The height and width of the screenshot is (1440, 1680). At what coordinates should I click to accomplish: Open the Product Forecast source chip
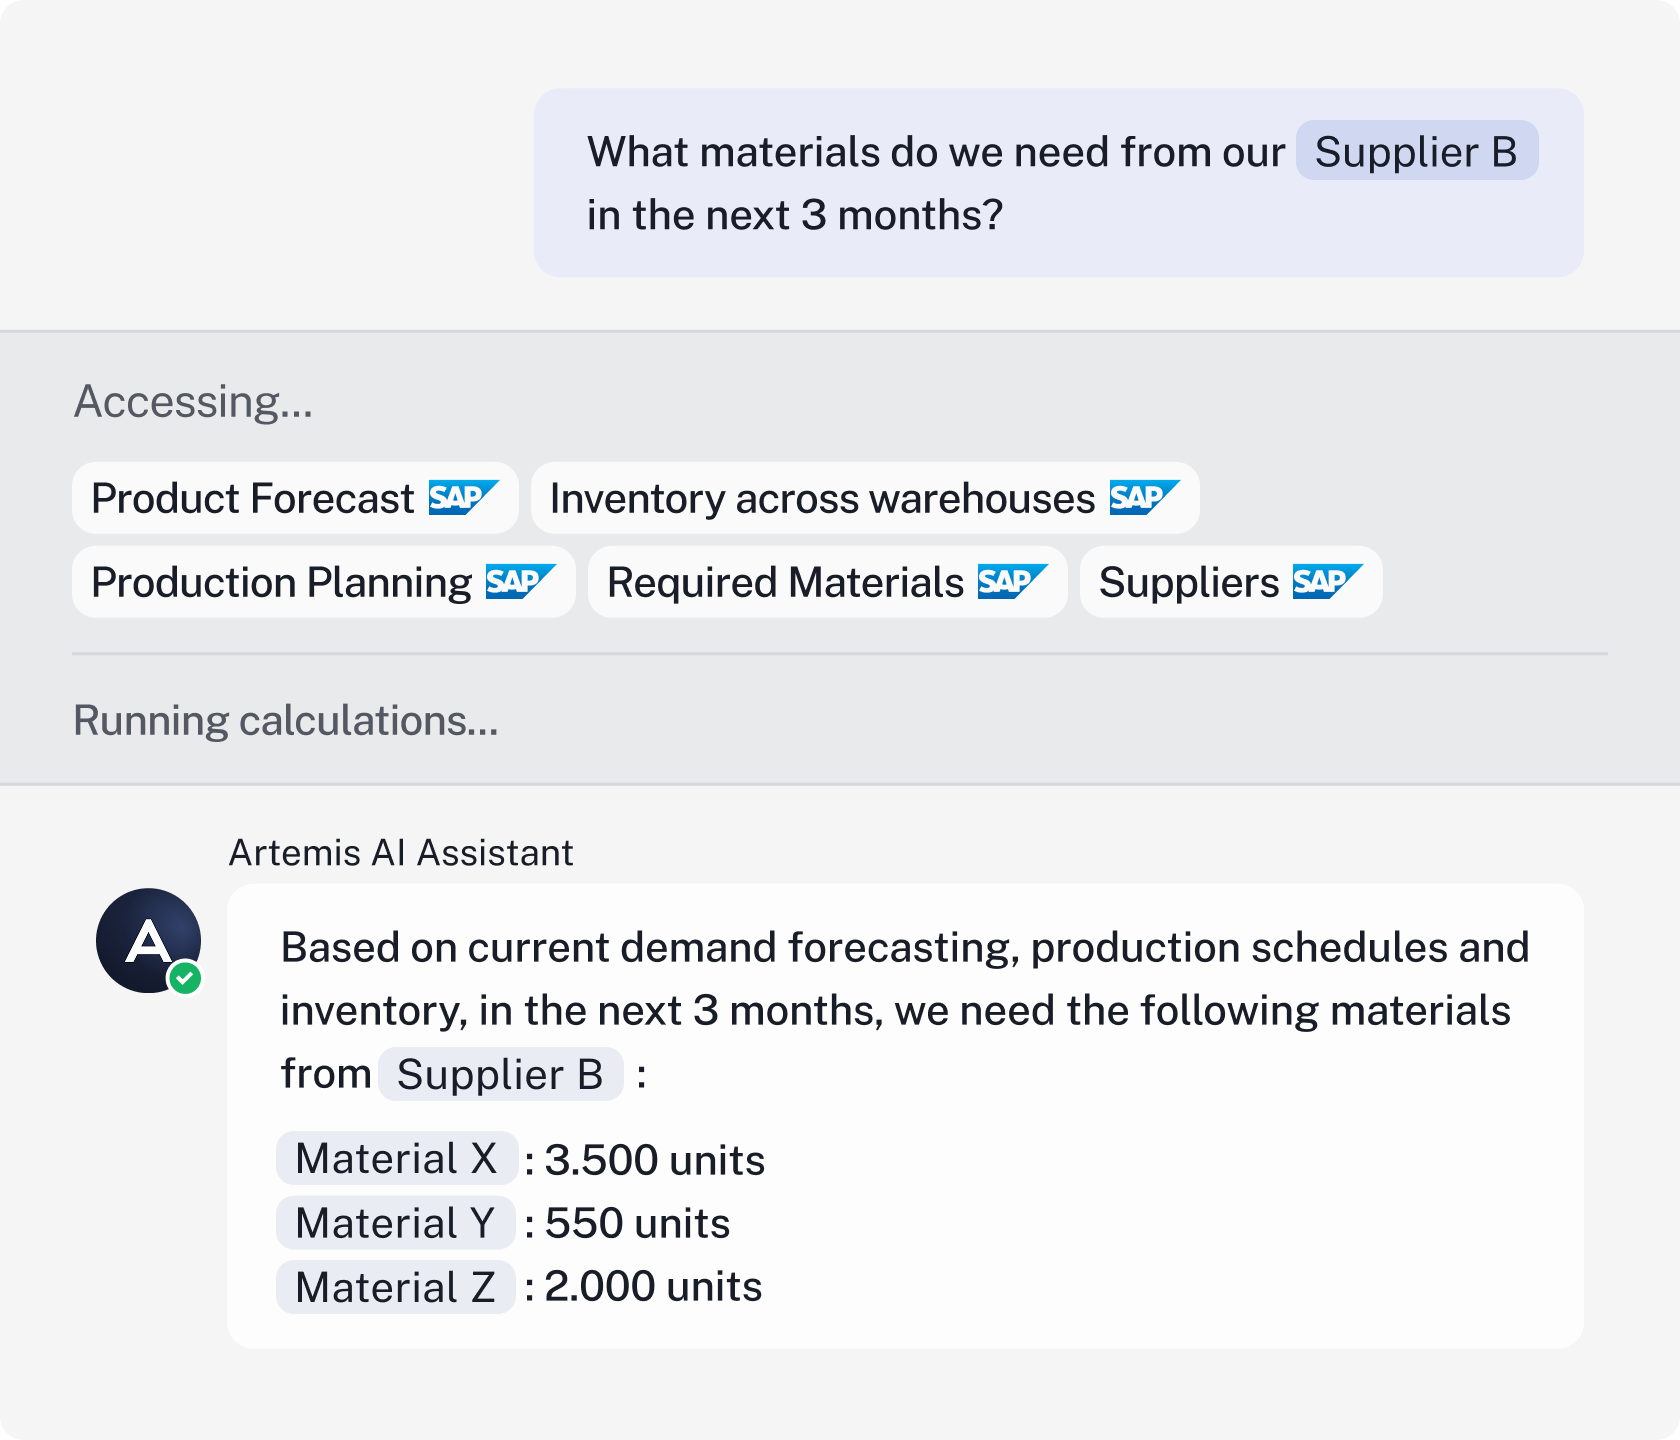click(253, 498)
